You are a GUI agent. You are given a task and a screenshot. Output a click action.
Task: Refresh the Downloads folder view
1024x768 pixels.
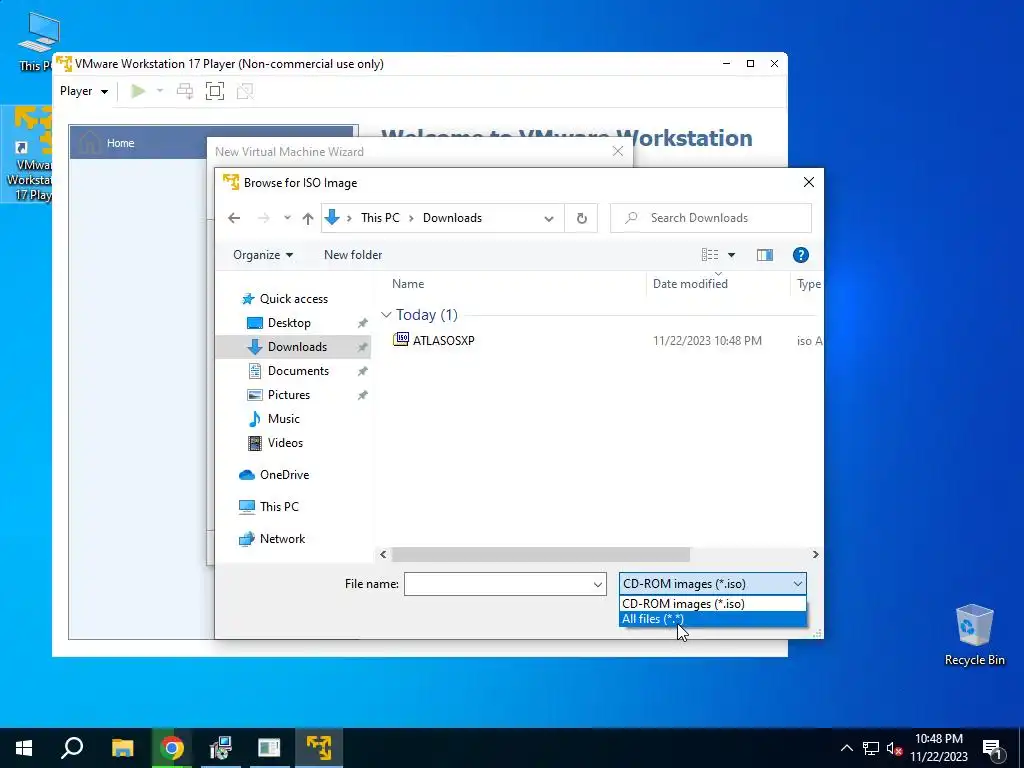[581, 218]
